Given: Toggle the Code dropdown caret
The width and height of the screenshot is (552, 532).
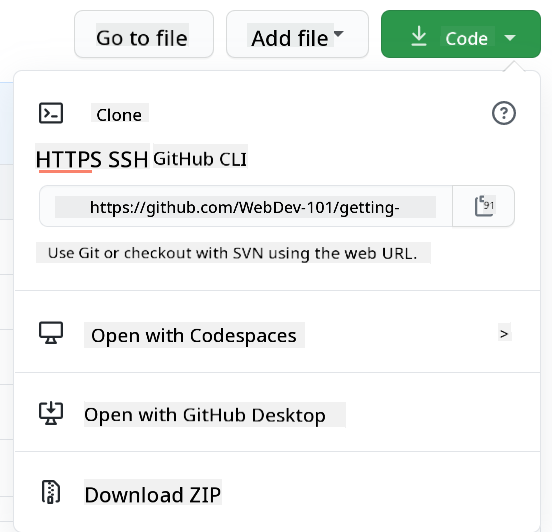Looking at the screenshot, I should coord(510,37).
